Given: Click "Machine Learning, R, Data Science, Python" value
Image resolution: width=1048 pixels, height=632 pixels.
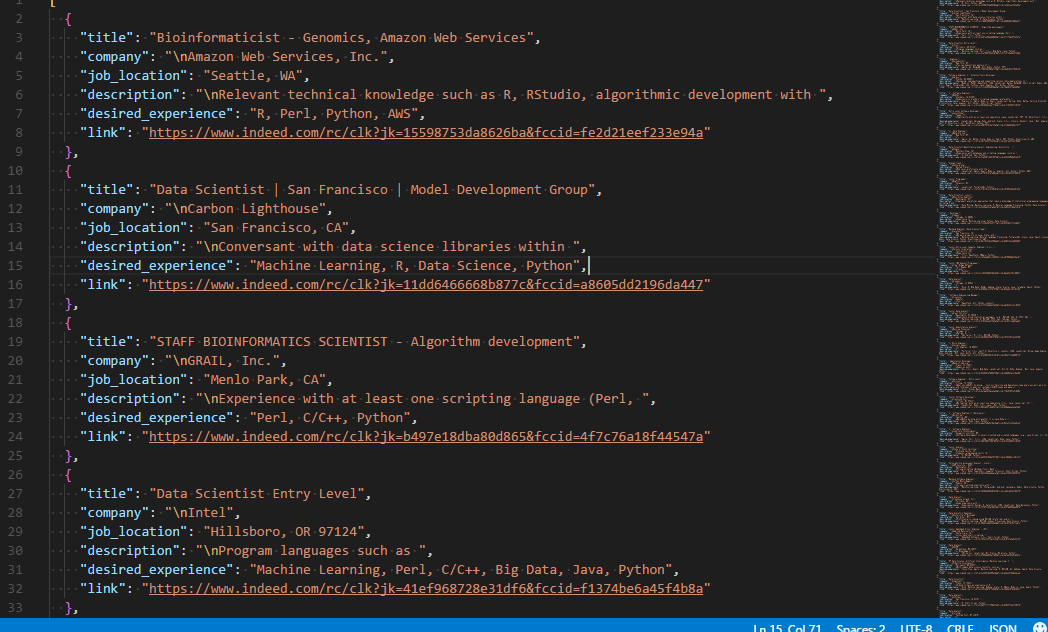Looking at the screenshot, I should pyautogui.click(x=414, y=266).
